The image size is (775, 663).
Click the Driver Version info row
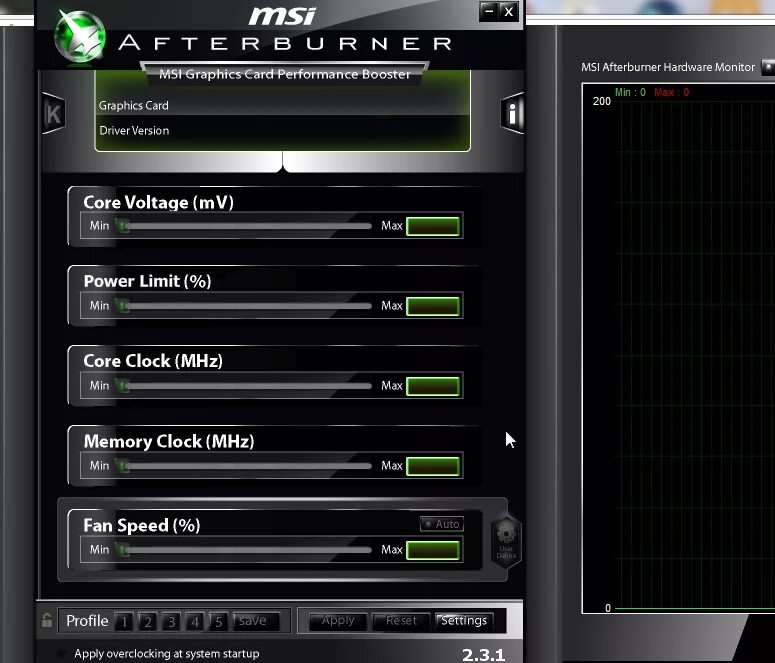282,131
